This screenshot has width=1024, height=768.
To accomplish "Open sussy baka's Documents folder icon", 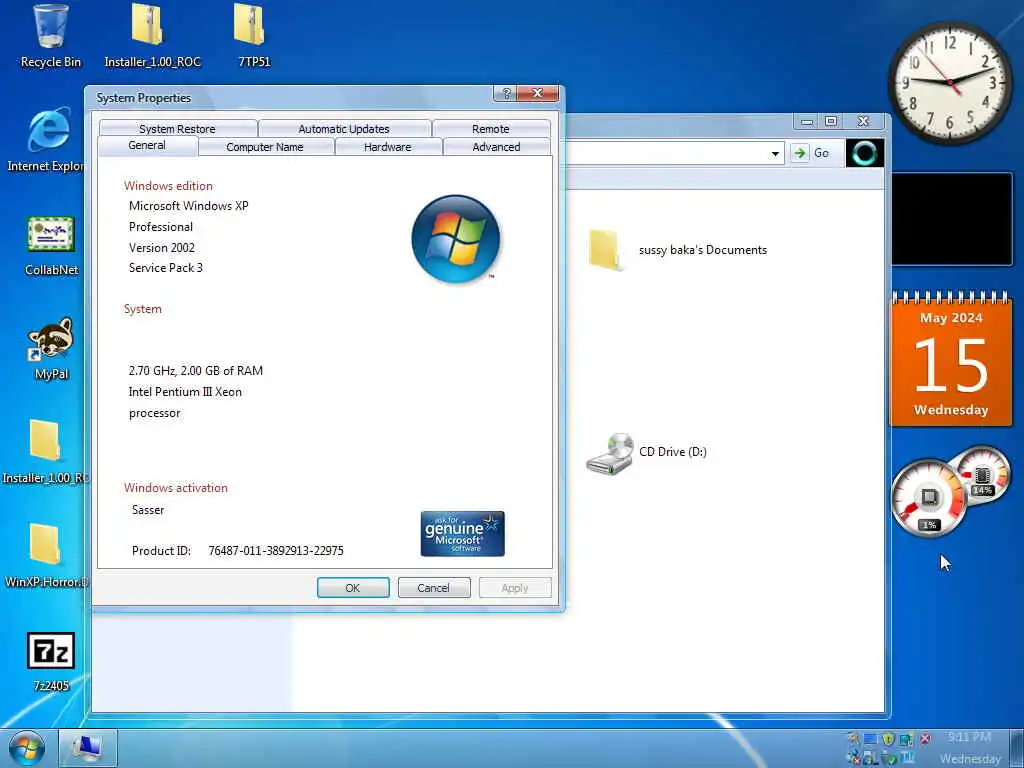I will pos(604,249).
